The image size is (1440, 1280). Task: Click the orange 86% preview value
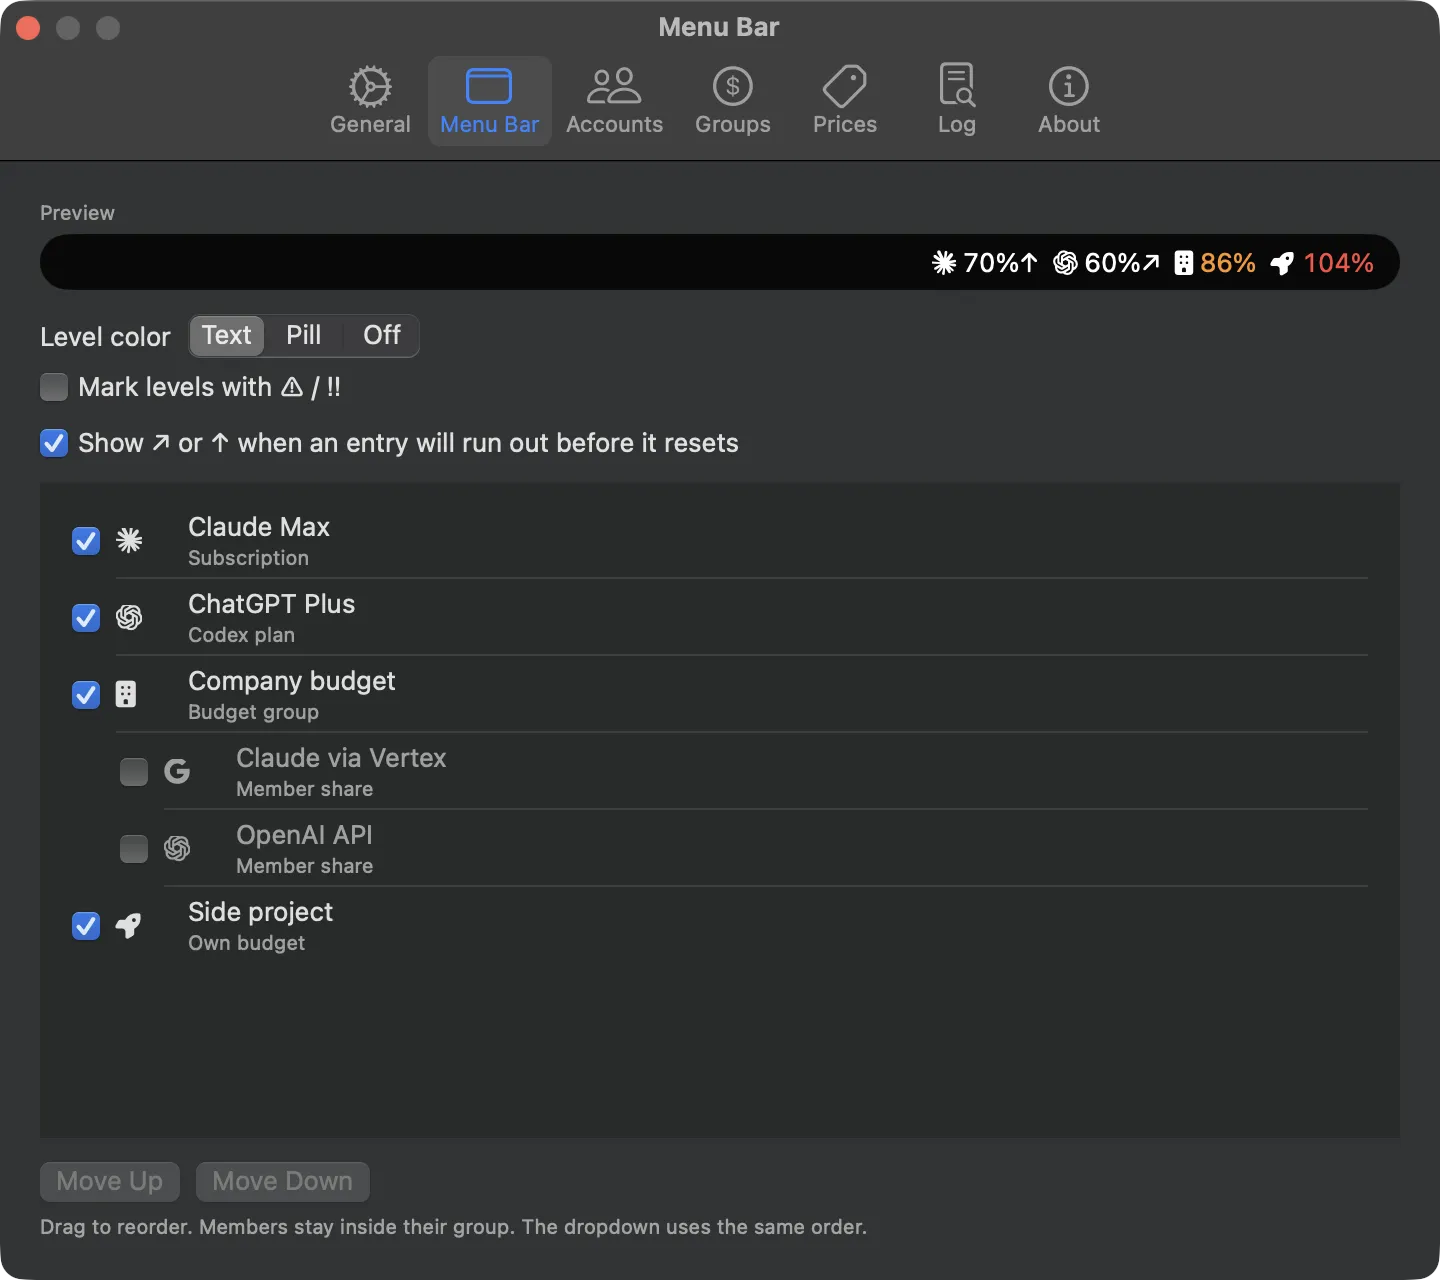1228,263
